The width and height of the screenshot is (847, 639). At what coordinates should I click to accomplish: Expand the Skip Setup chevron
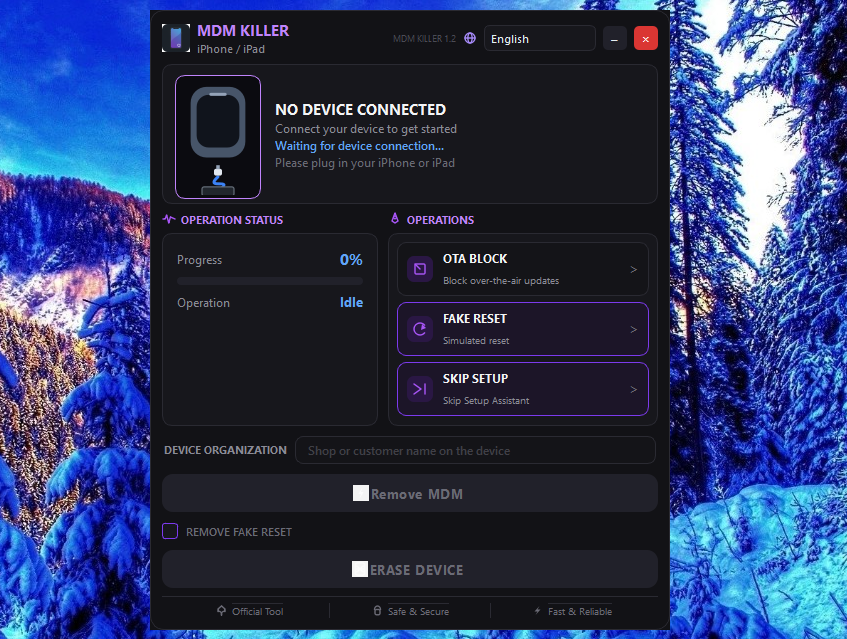[x=634, y=389]
